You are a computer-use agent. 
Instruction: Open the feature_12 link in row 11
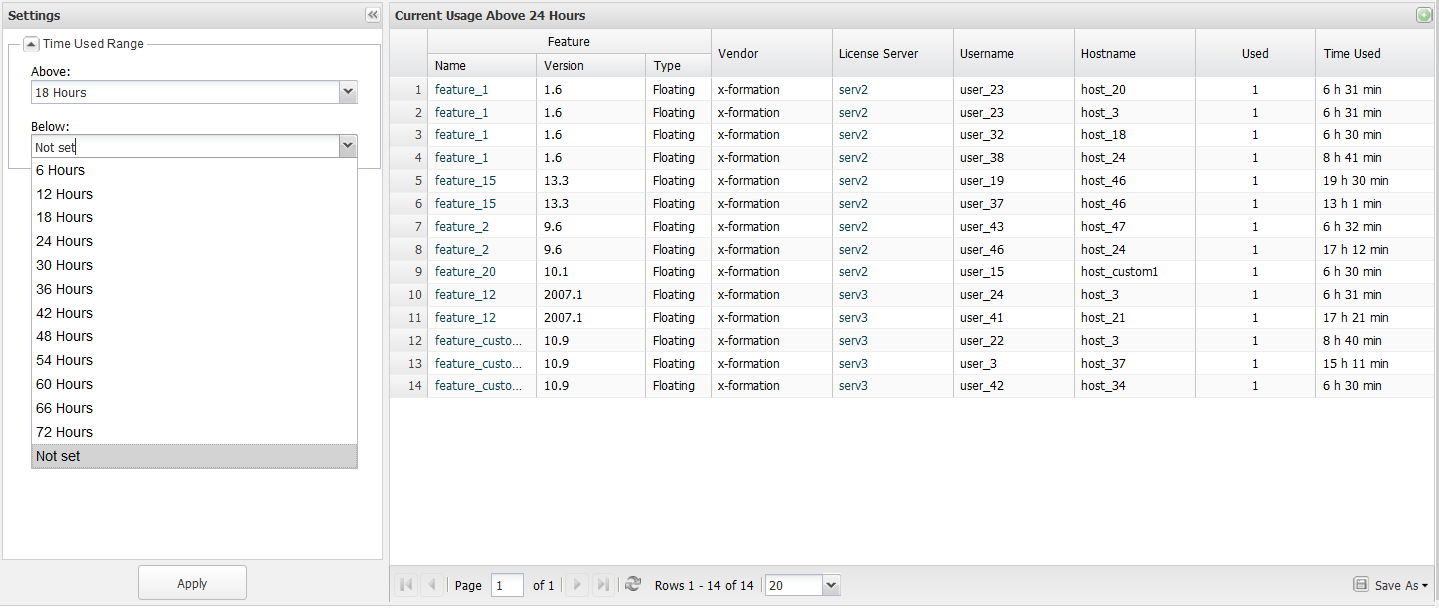coord(465,318)
